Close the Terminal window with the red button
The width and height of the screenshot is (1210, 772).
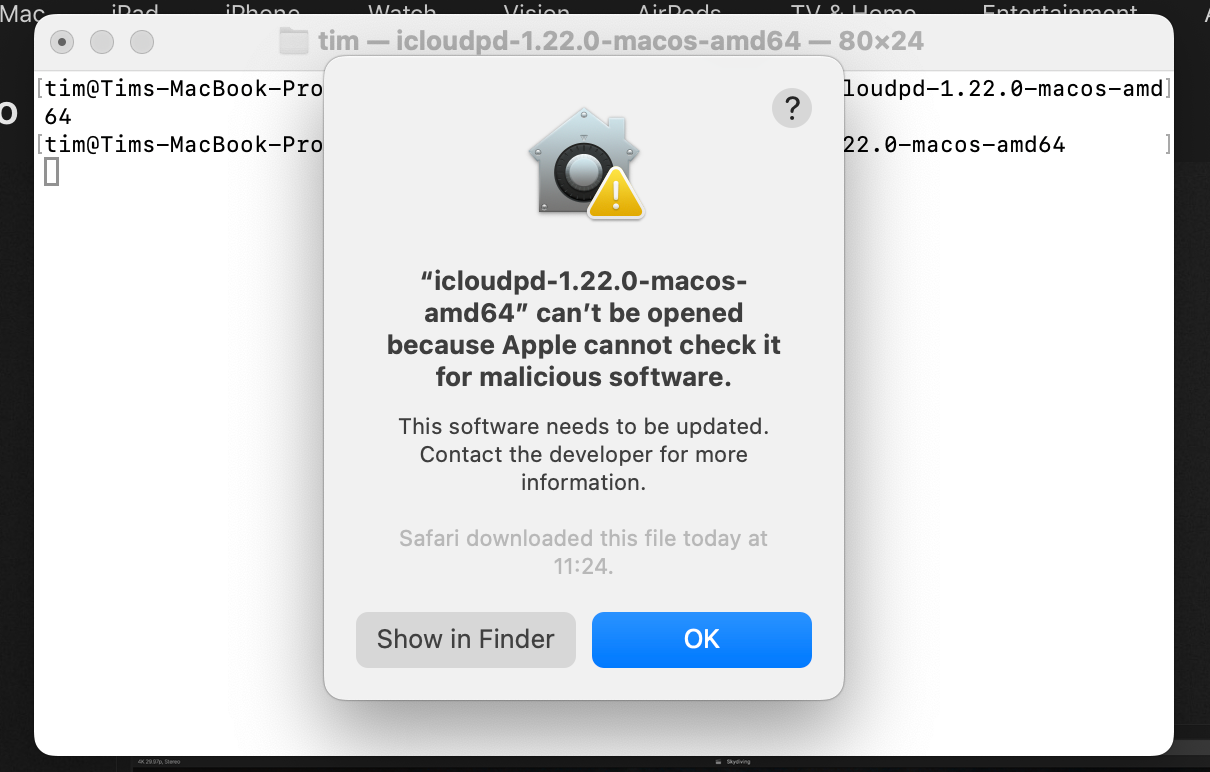click(62, 42)
